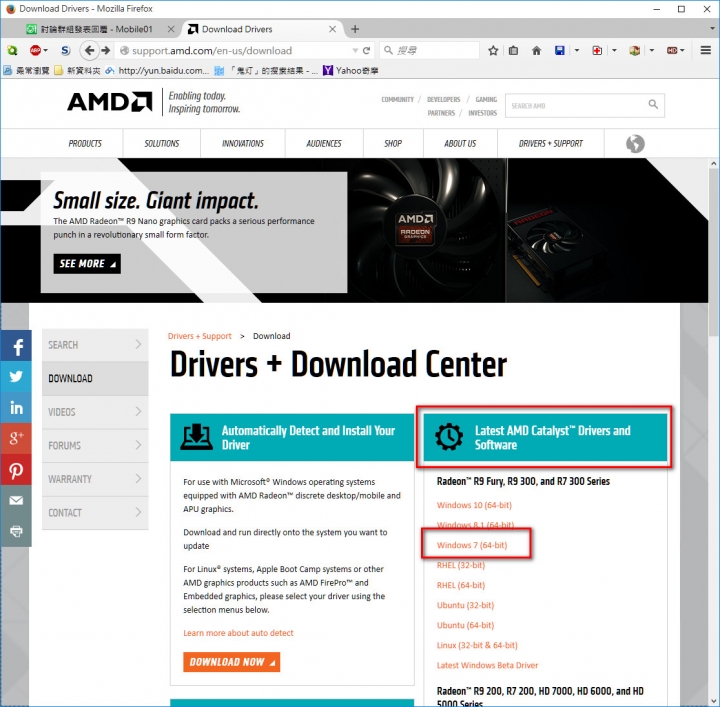
Task: Click the AMD logo
Action: click(x=109, y=102)
